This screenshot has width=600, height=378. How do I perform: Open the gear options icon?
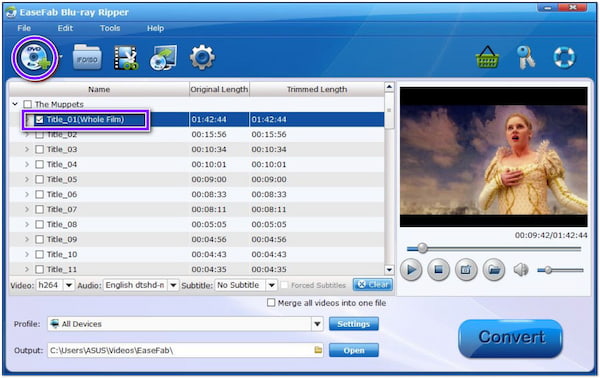(x=202, y=57)
